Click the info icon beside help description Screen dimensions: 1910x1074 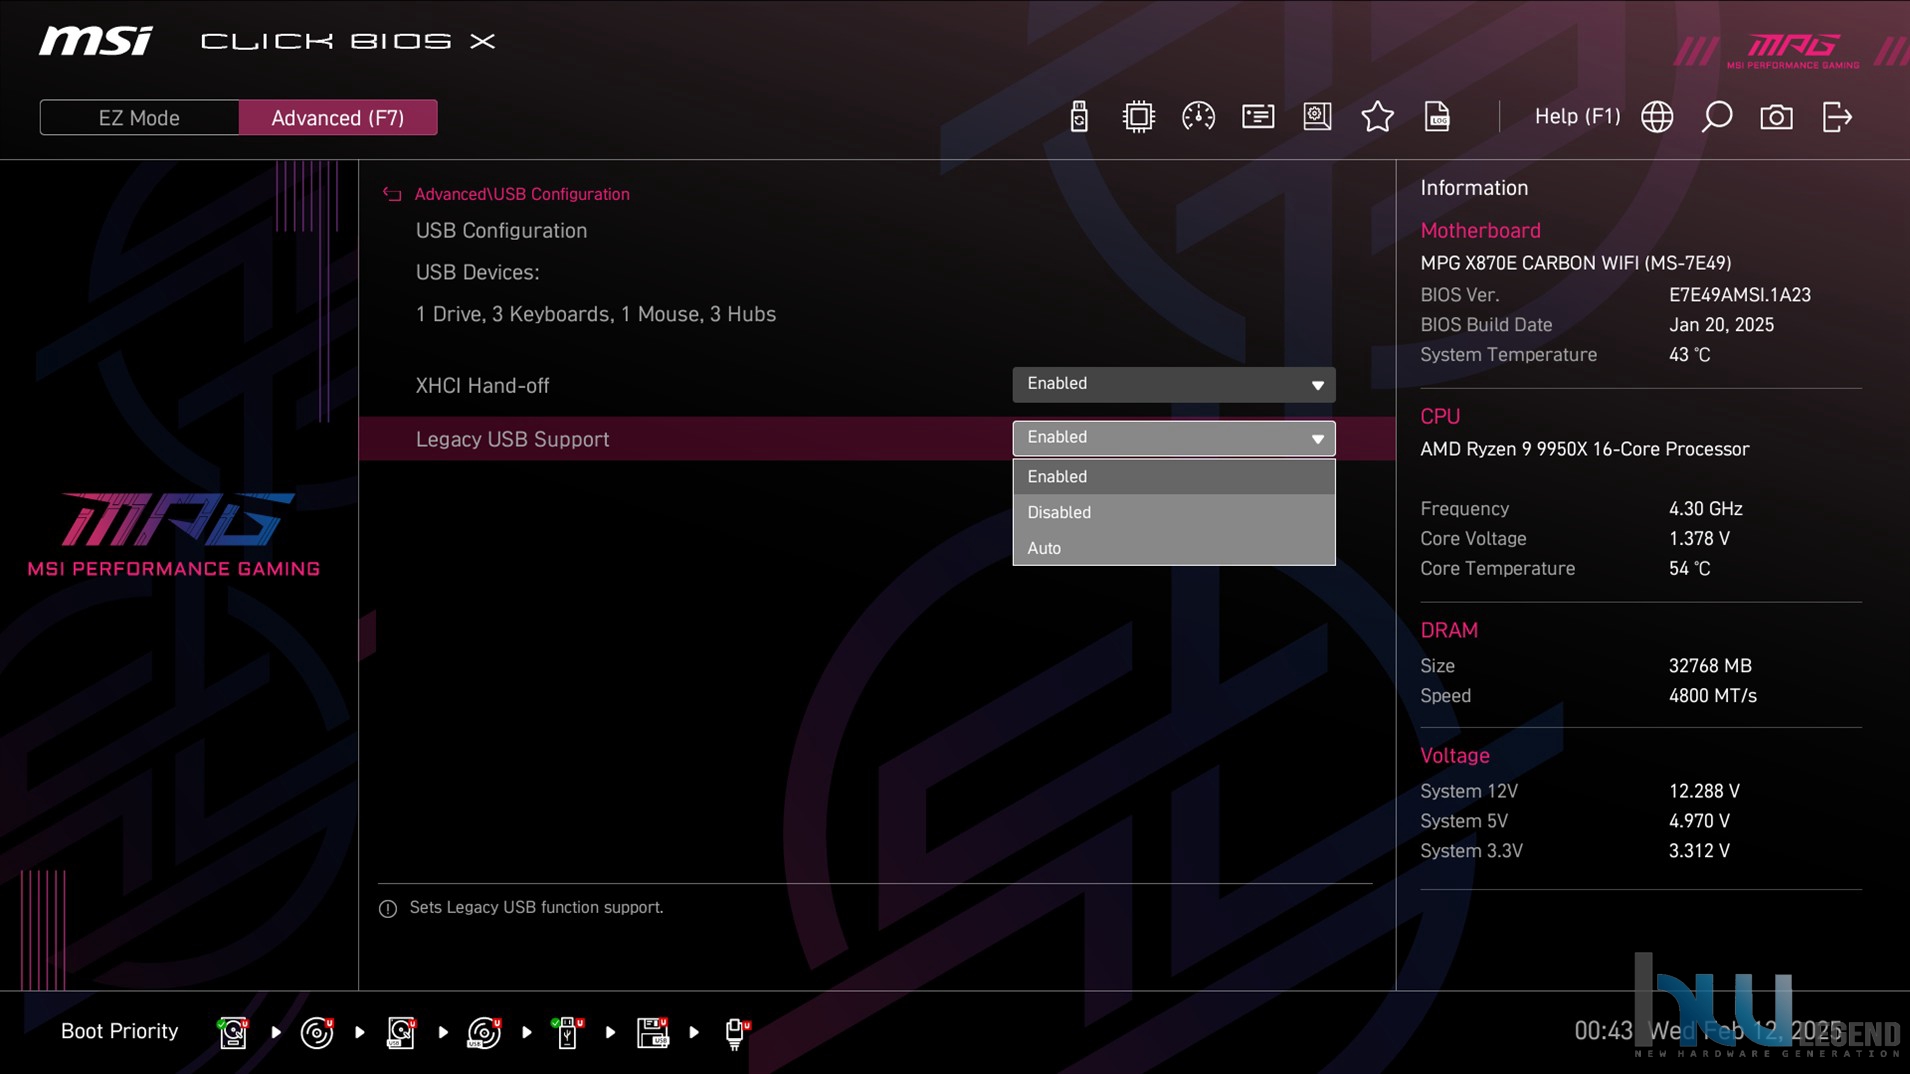[388, 908]
